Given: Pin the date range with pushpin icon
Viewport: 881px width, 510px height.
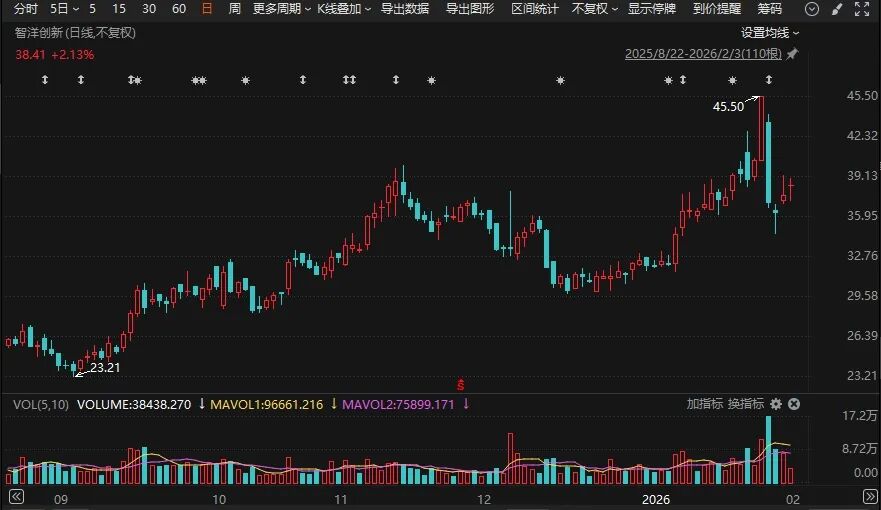Looking at the screenshot, I should 793,53.
